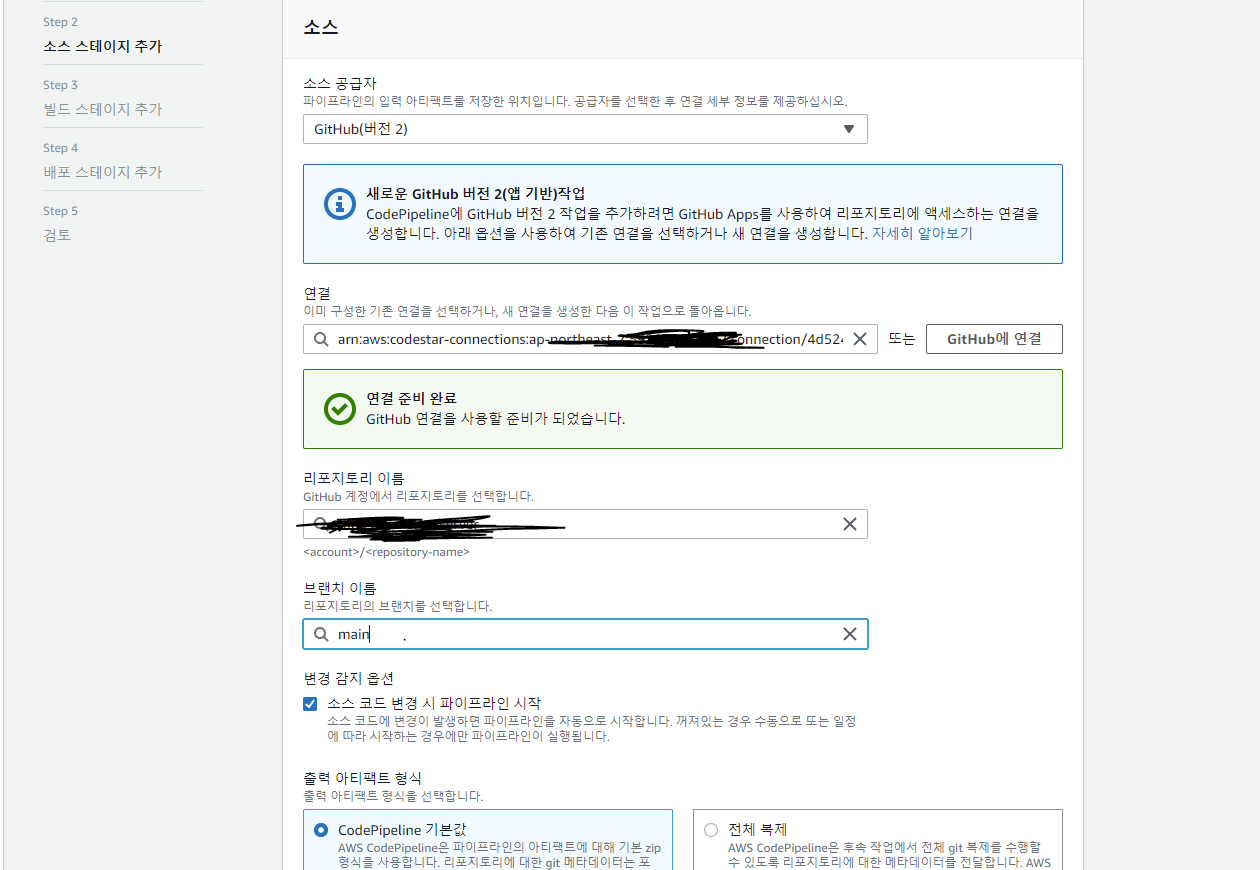Toggle 소스 코드 변경 시 파이프라인 시작 checkbox
This screenshot has width=1260, height=870.
[x=310, y=703]
